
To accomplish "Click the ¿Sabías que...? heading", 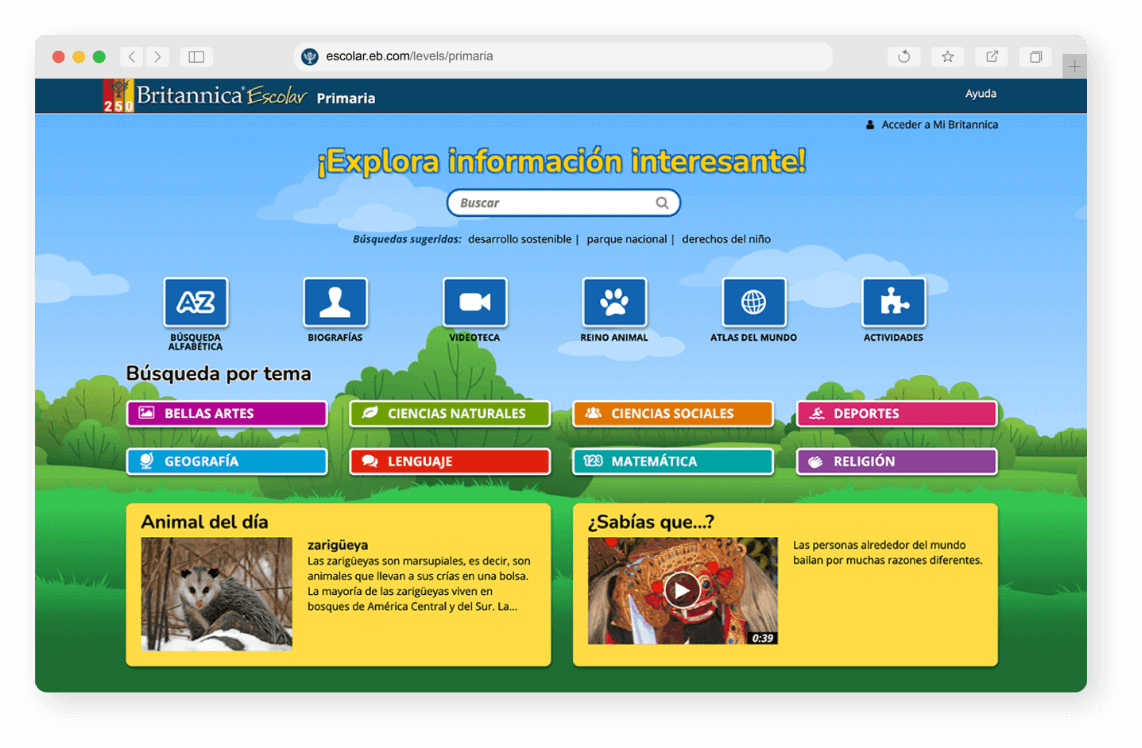I will coord(651,522).
